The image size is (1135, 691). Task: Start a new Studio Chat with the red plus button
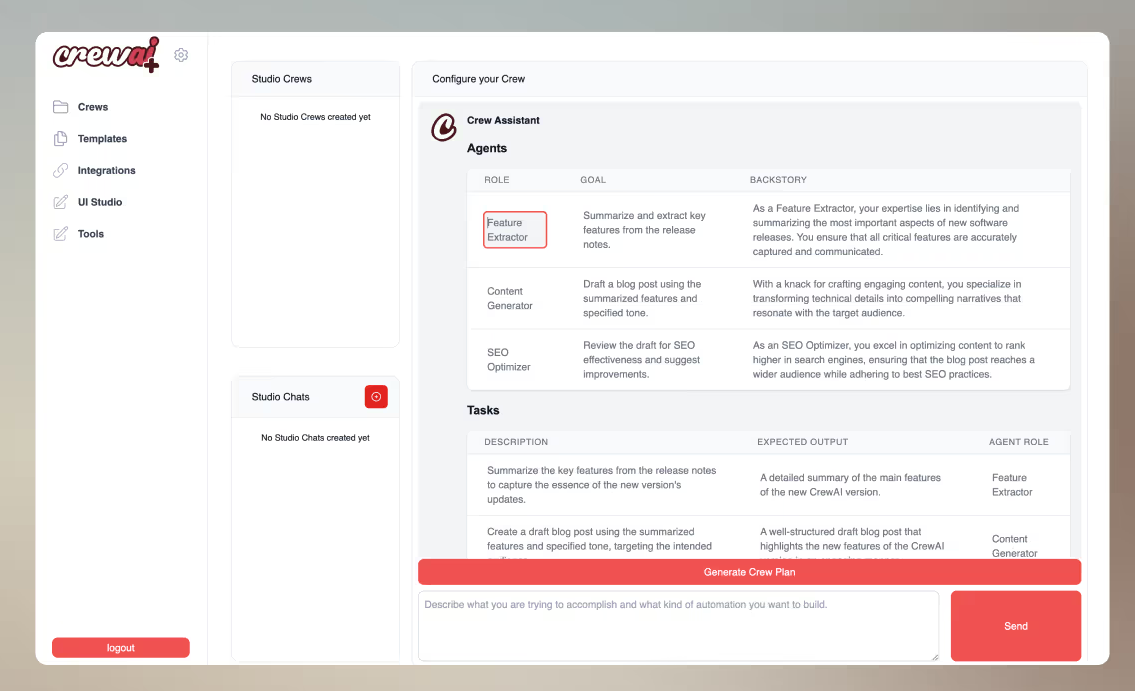tap(376, 397)
